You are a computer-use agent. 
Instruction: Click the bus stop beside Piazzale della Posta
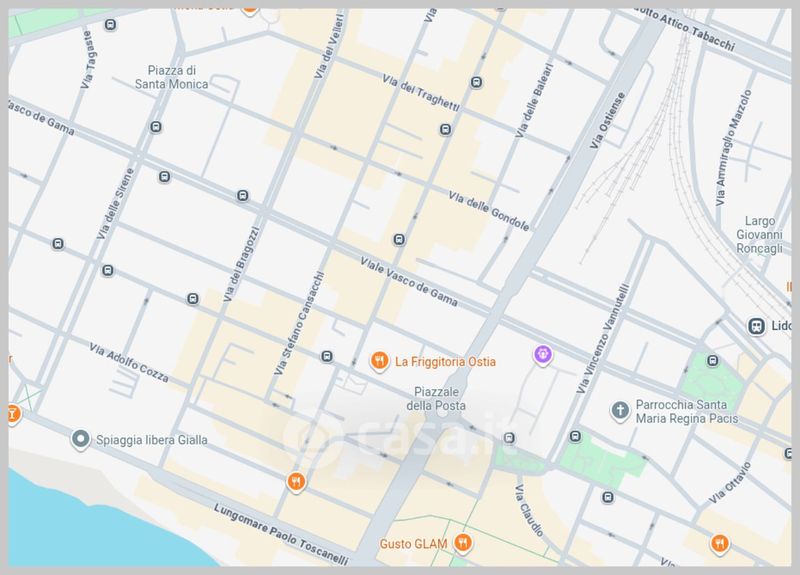click(x=509, y=437)
